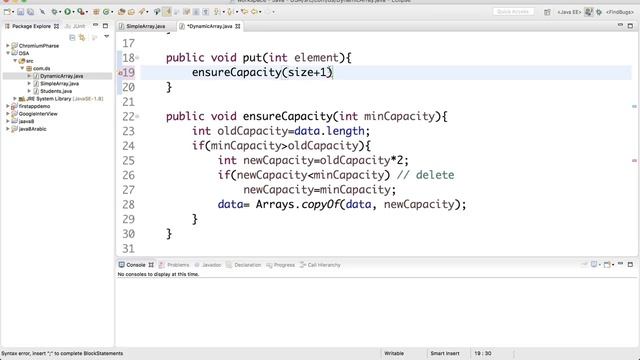Image resolution: width=640 pixels, height=360 pixels.
Task: Click the New Java Class green icon
Action: point(106,12)
